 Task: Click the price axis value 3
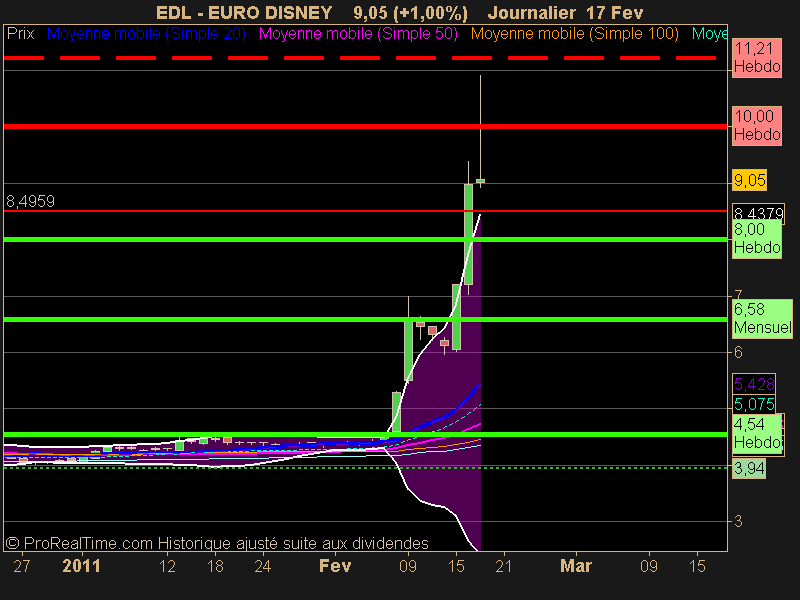pyautogui.click(x=738, y=521)
